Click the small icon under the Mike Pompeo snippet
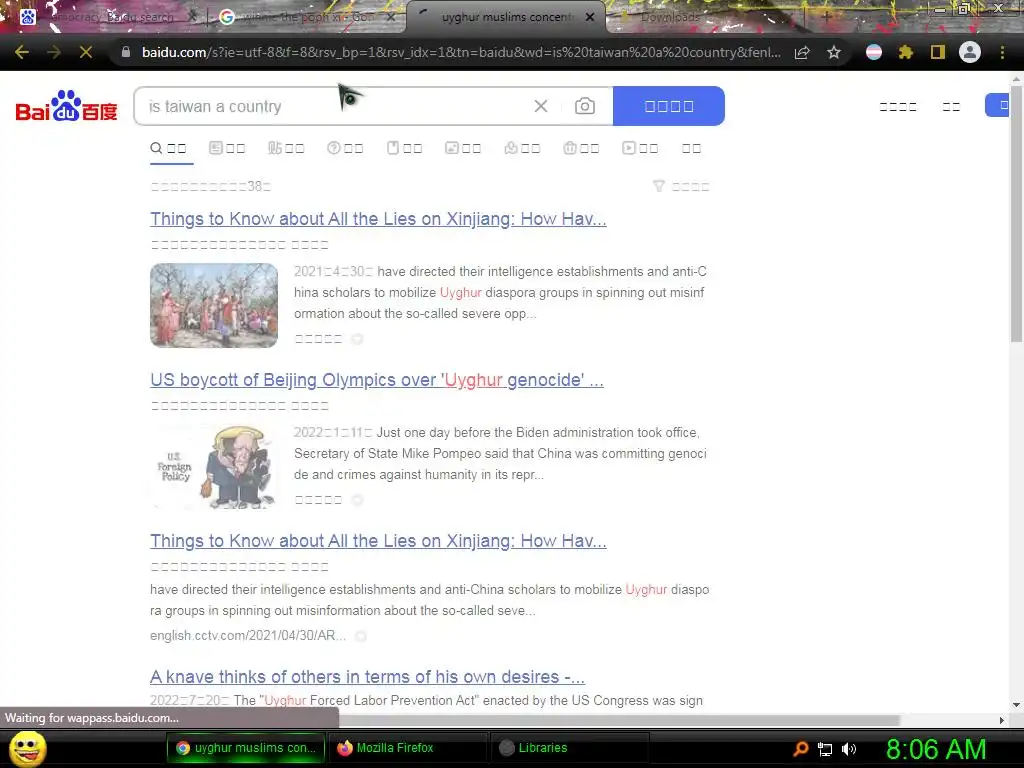1024x768 pixels. 357,500
